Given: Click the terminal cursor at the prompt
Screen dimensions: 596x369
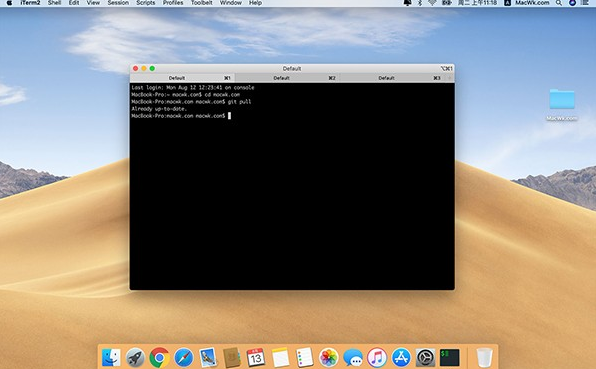Looking at the screenshot, I should (229, 116).
